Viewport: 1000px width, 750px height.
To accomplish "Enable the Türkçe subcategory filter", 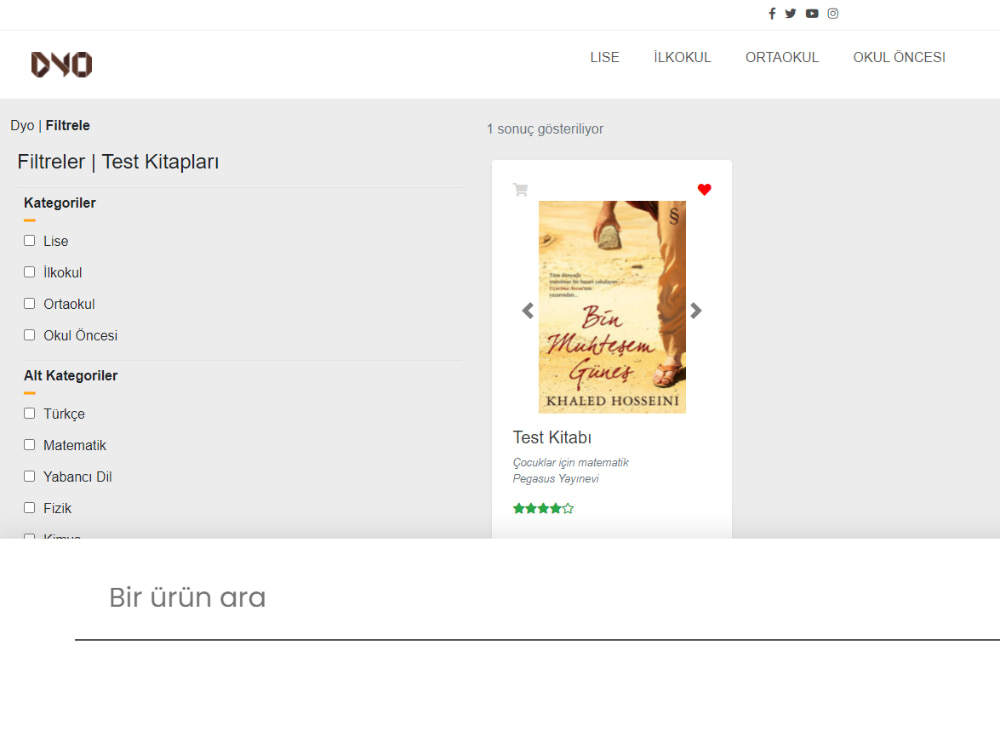I will [x=29, y=413].
